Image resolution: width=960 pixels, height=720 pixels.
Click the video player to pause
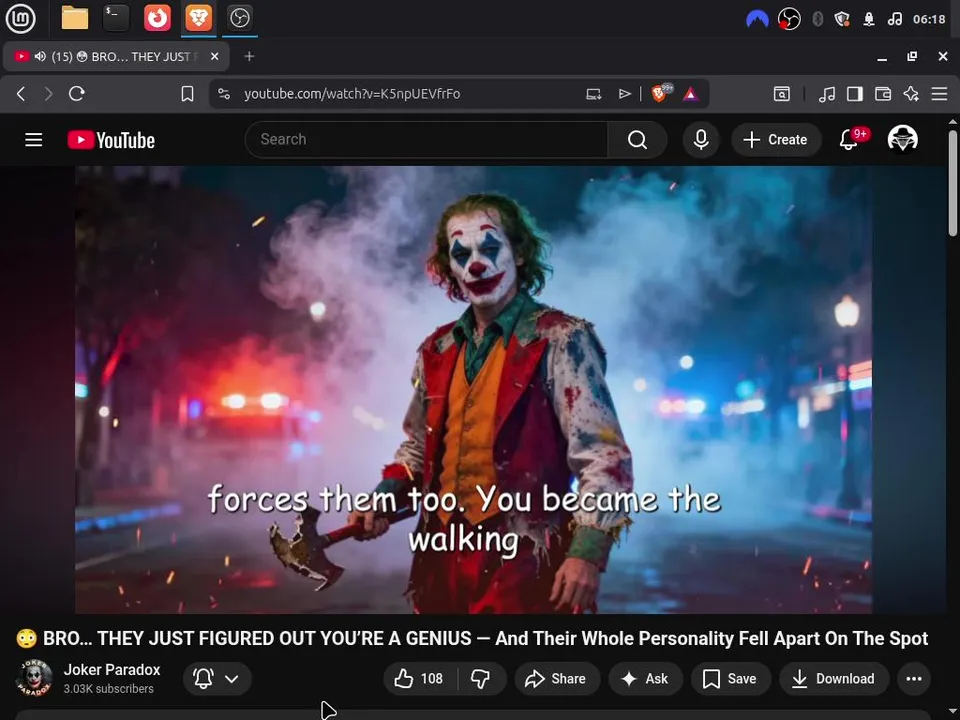coord(473,389)
